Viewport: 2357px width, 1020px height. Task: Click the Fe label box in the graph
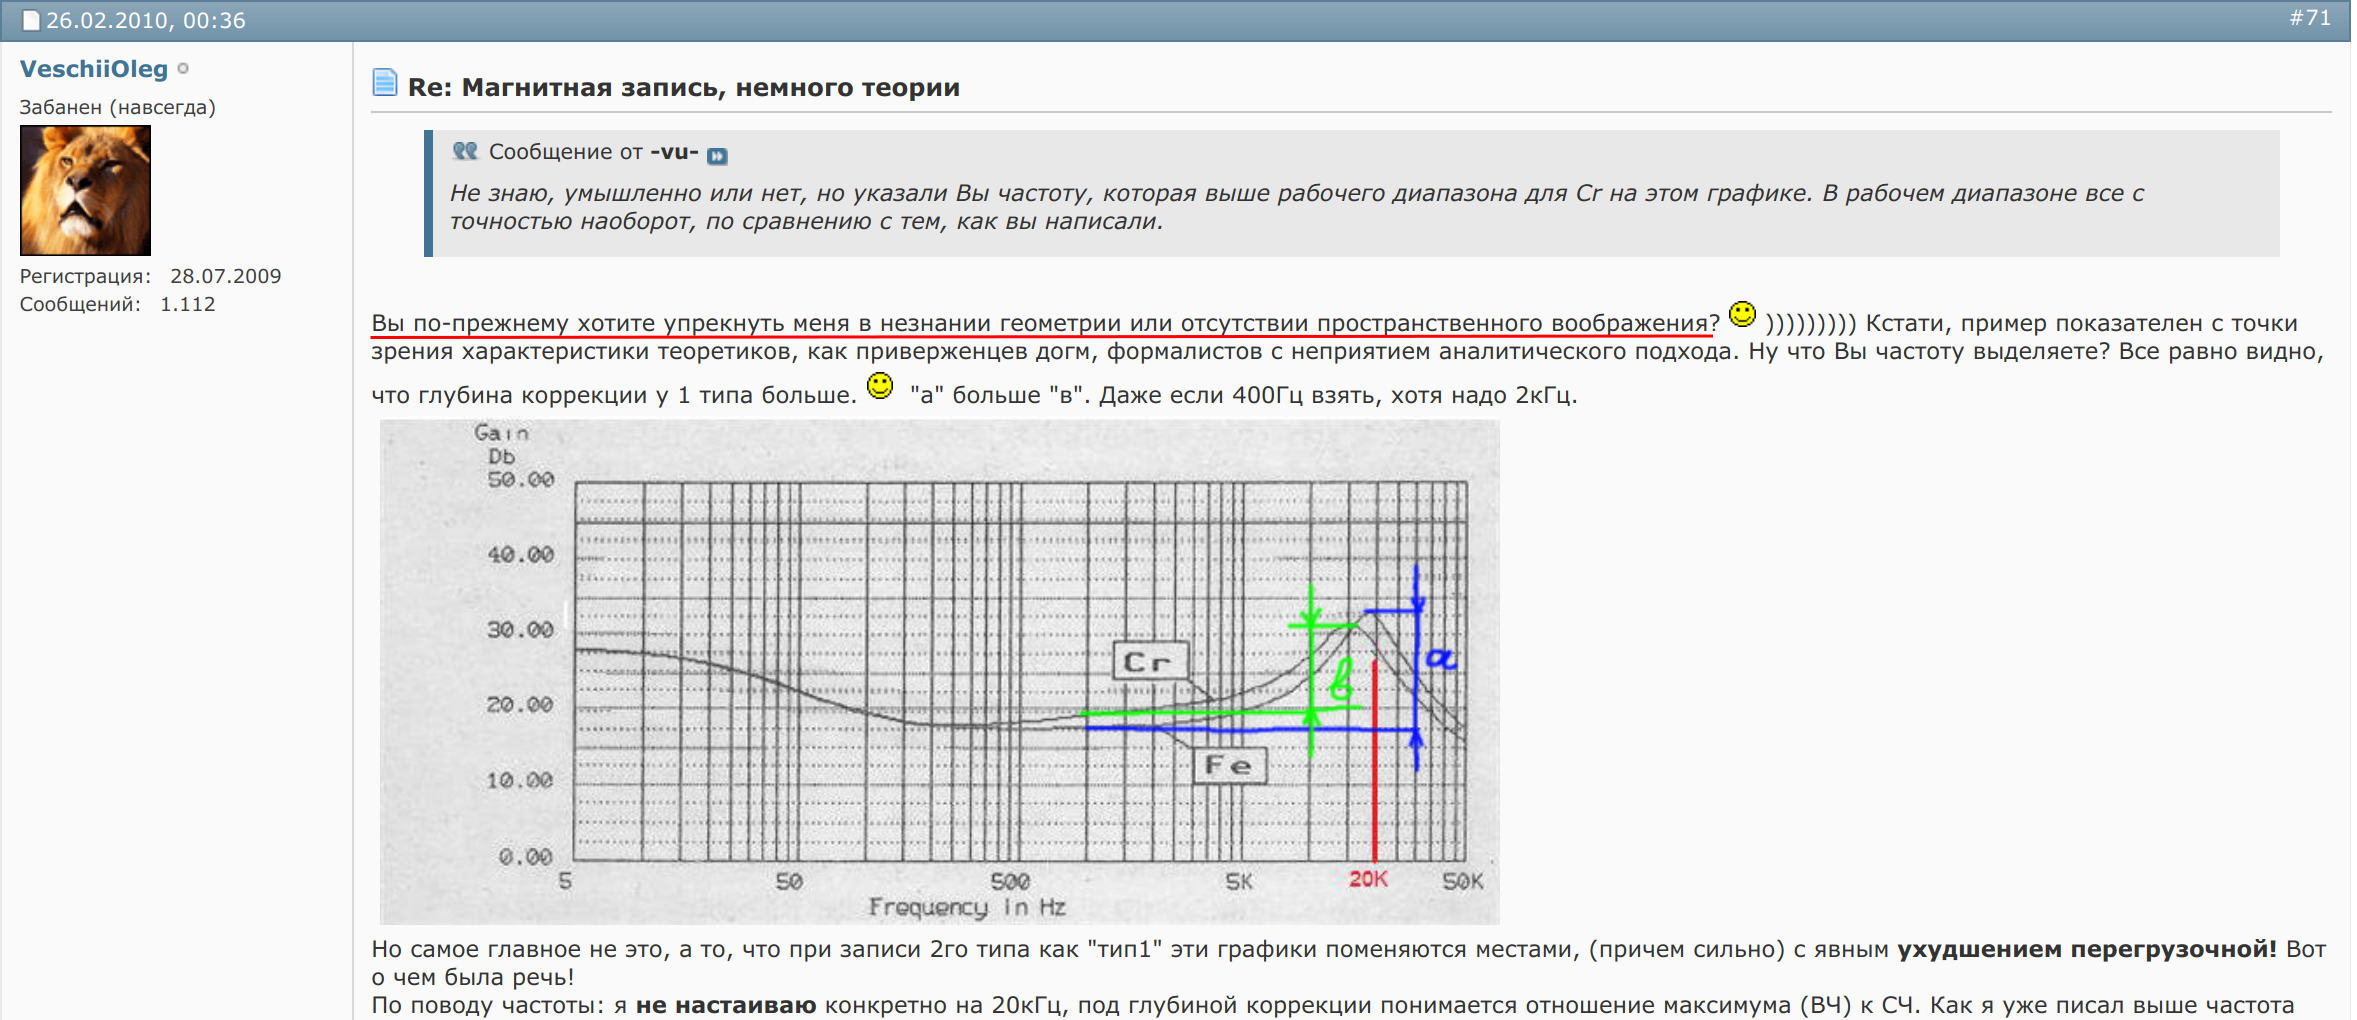point(1229,766)
